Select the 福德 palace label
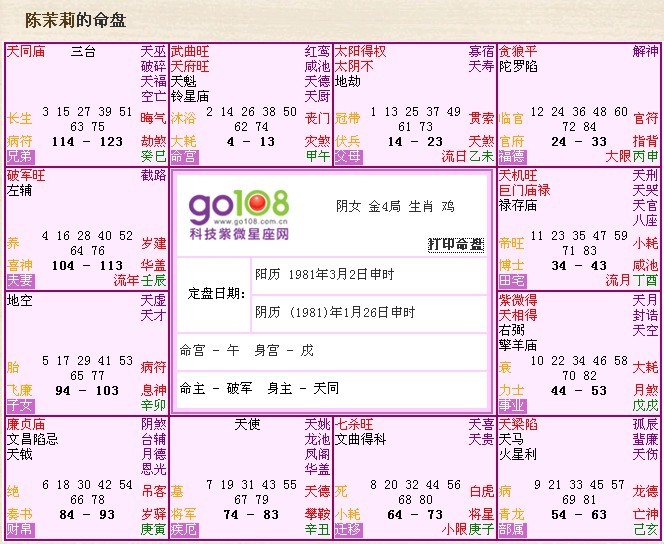Viewport: 664px width, 544px height. [511, 157]
